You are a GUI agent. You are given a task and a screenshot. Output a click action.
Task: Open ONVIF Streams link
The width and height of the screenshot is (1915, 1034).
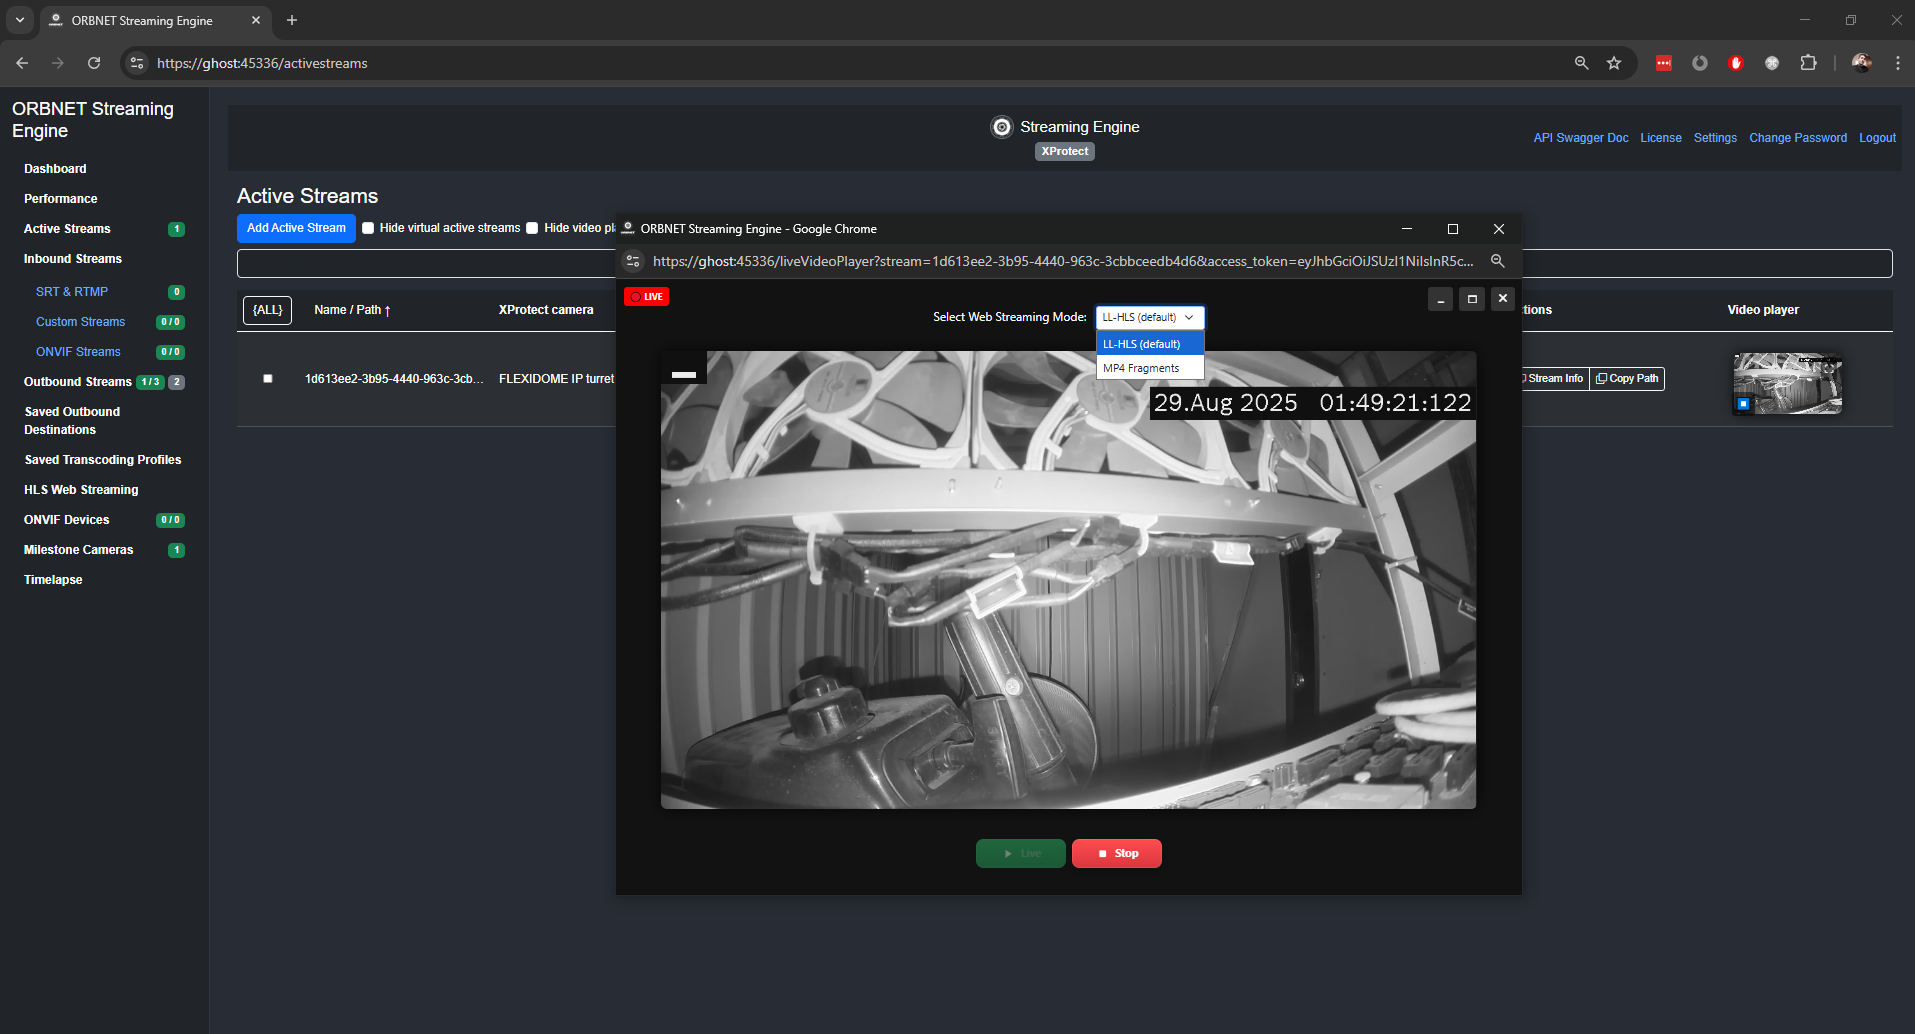pos(78,352)
